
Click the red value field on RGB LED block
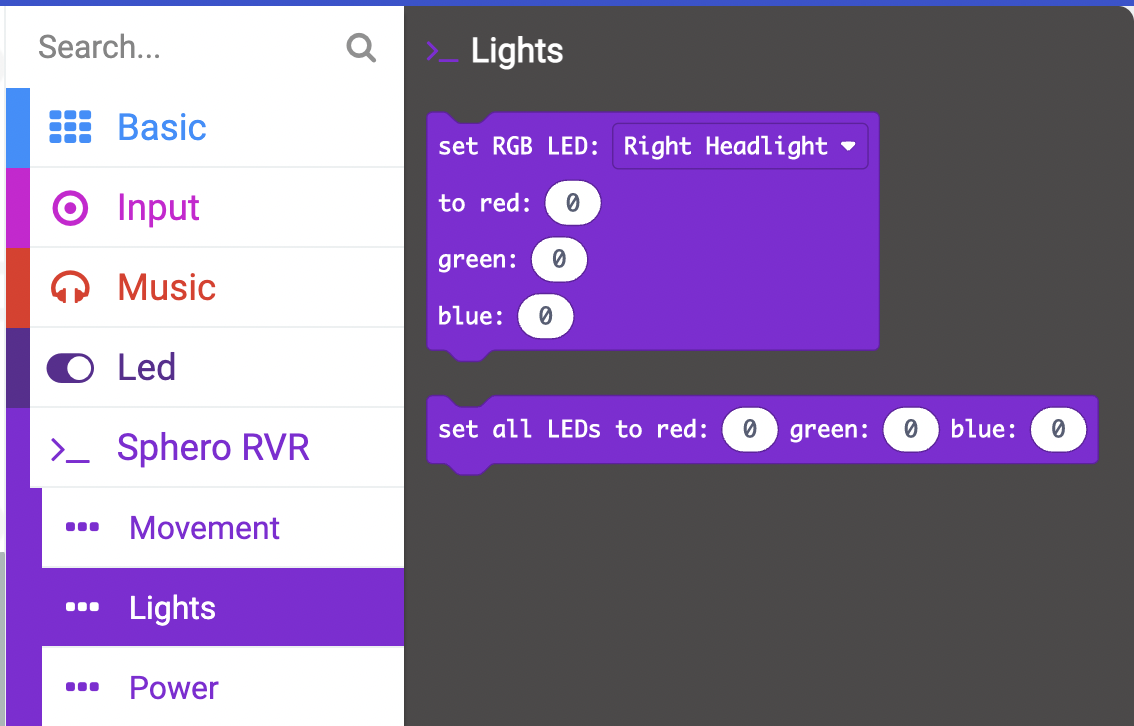pyautogui.click(x=572, y=202)
